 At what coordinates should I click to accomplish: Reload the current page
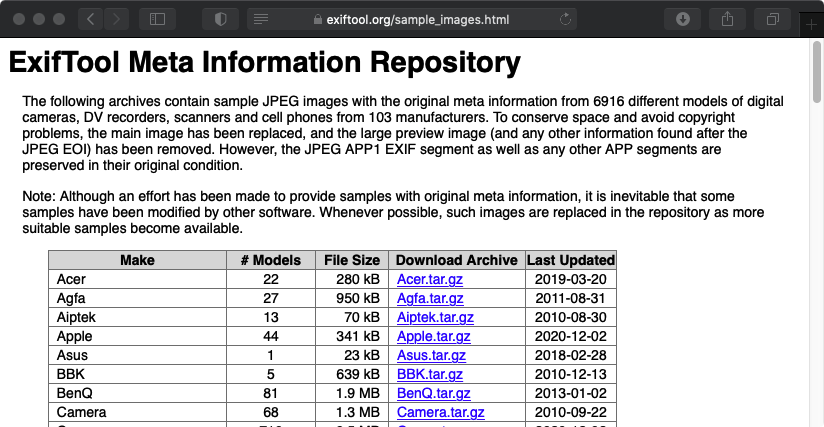point(567,19)
